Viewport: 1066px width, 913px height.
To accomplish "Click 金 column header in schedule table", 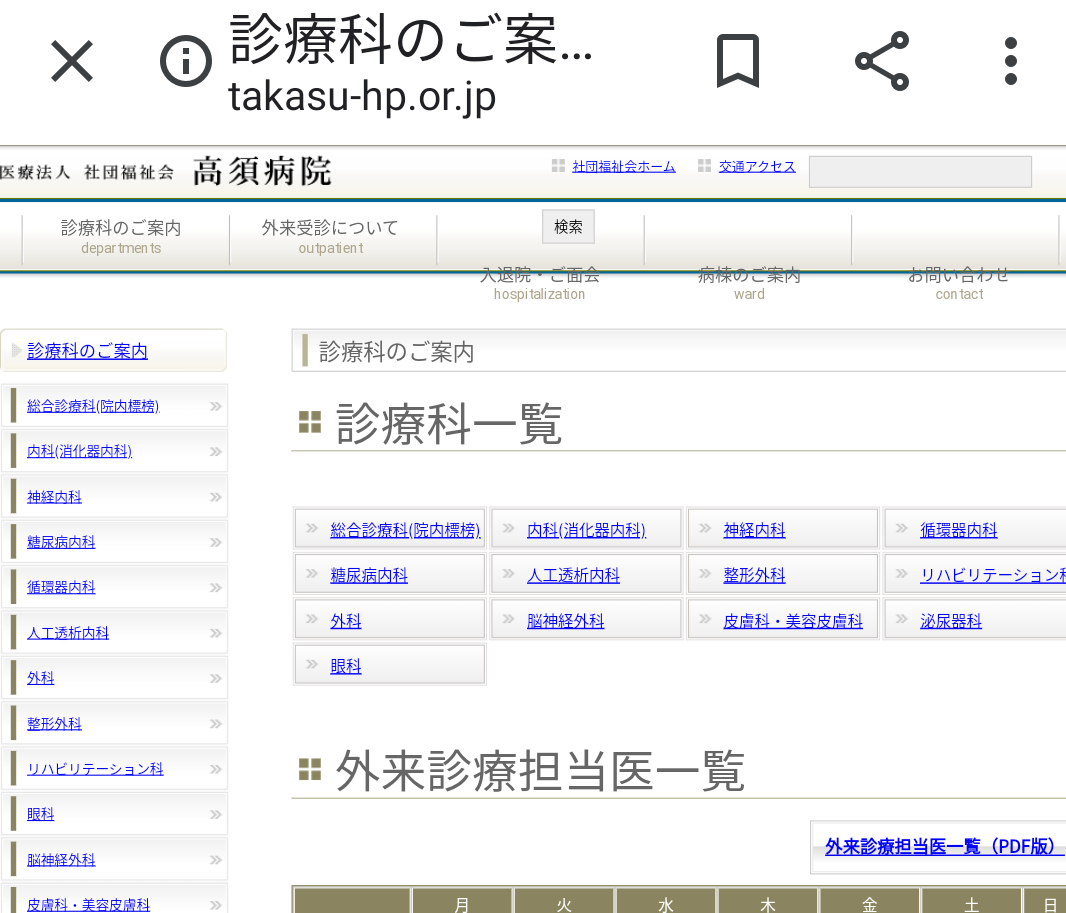I will [x=870, y=903].
